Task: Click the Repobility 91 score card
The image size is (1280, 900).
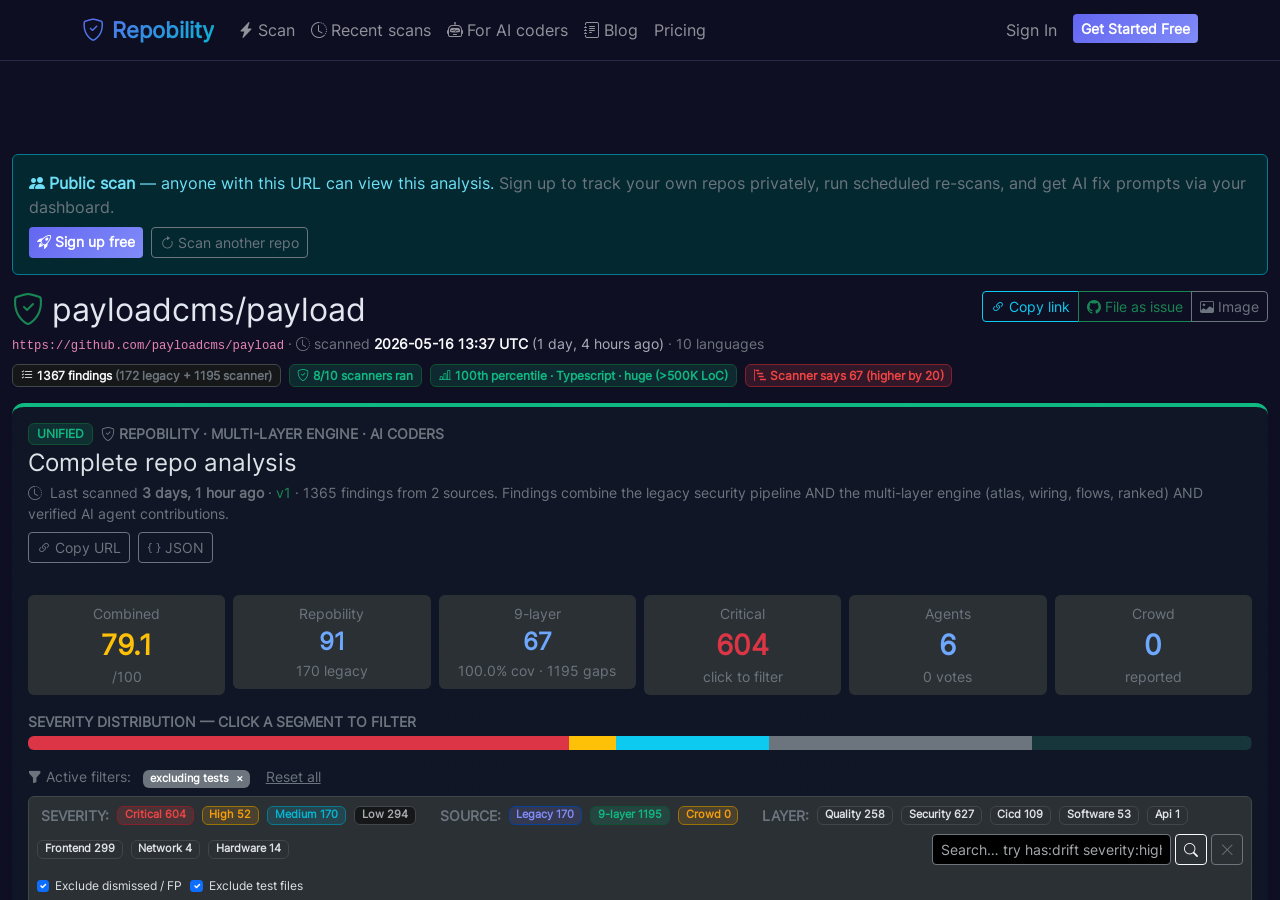Action: click(x=332, y=642)
